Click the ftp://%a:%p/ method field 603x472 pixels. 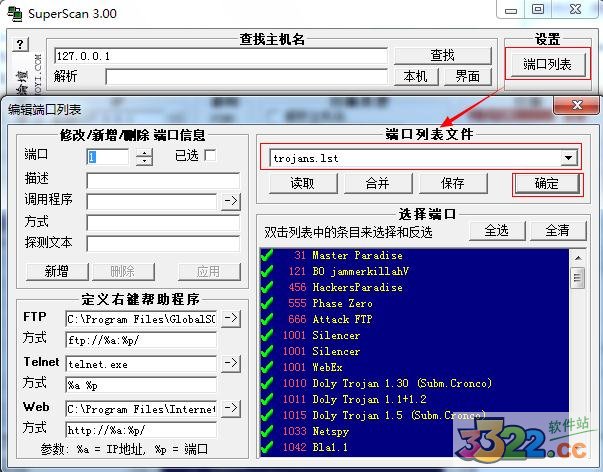pyautogui.click(x=141, y=340)
